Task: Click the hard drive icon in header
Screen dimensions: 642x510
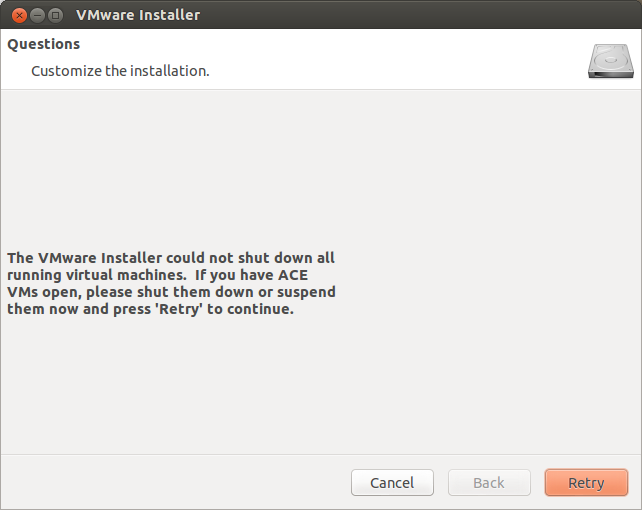Action: [610, 61]
